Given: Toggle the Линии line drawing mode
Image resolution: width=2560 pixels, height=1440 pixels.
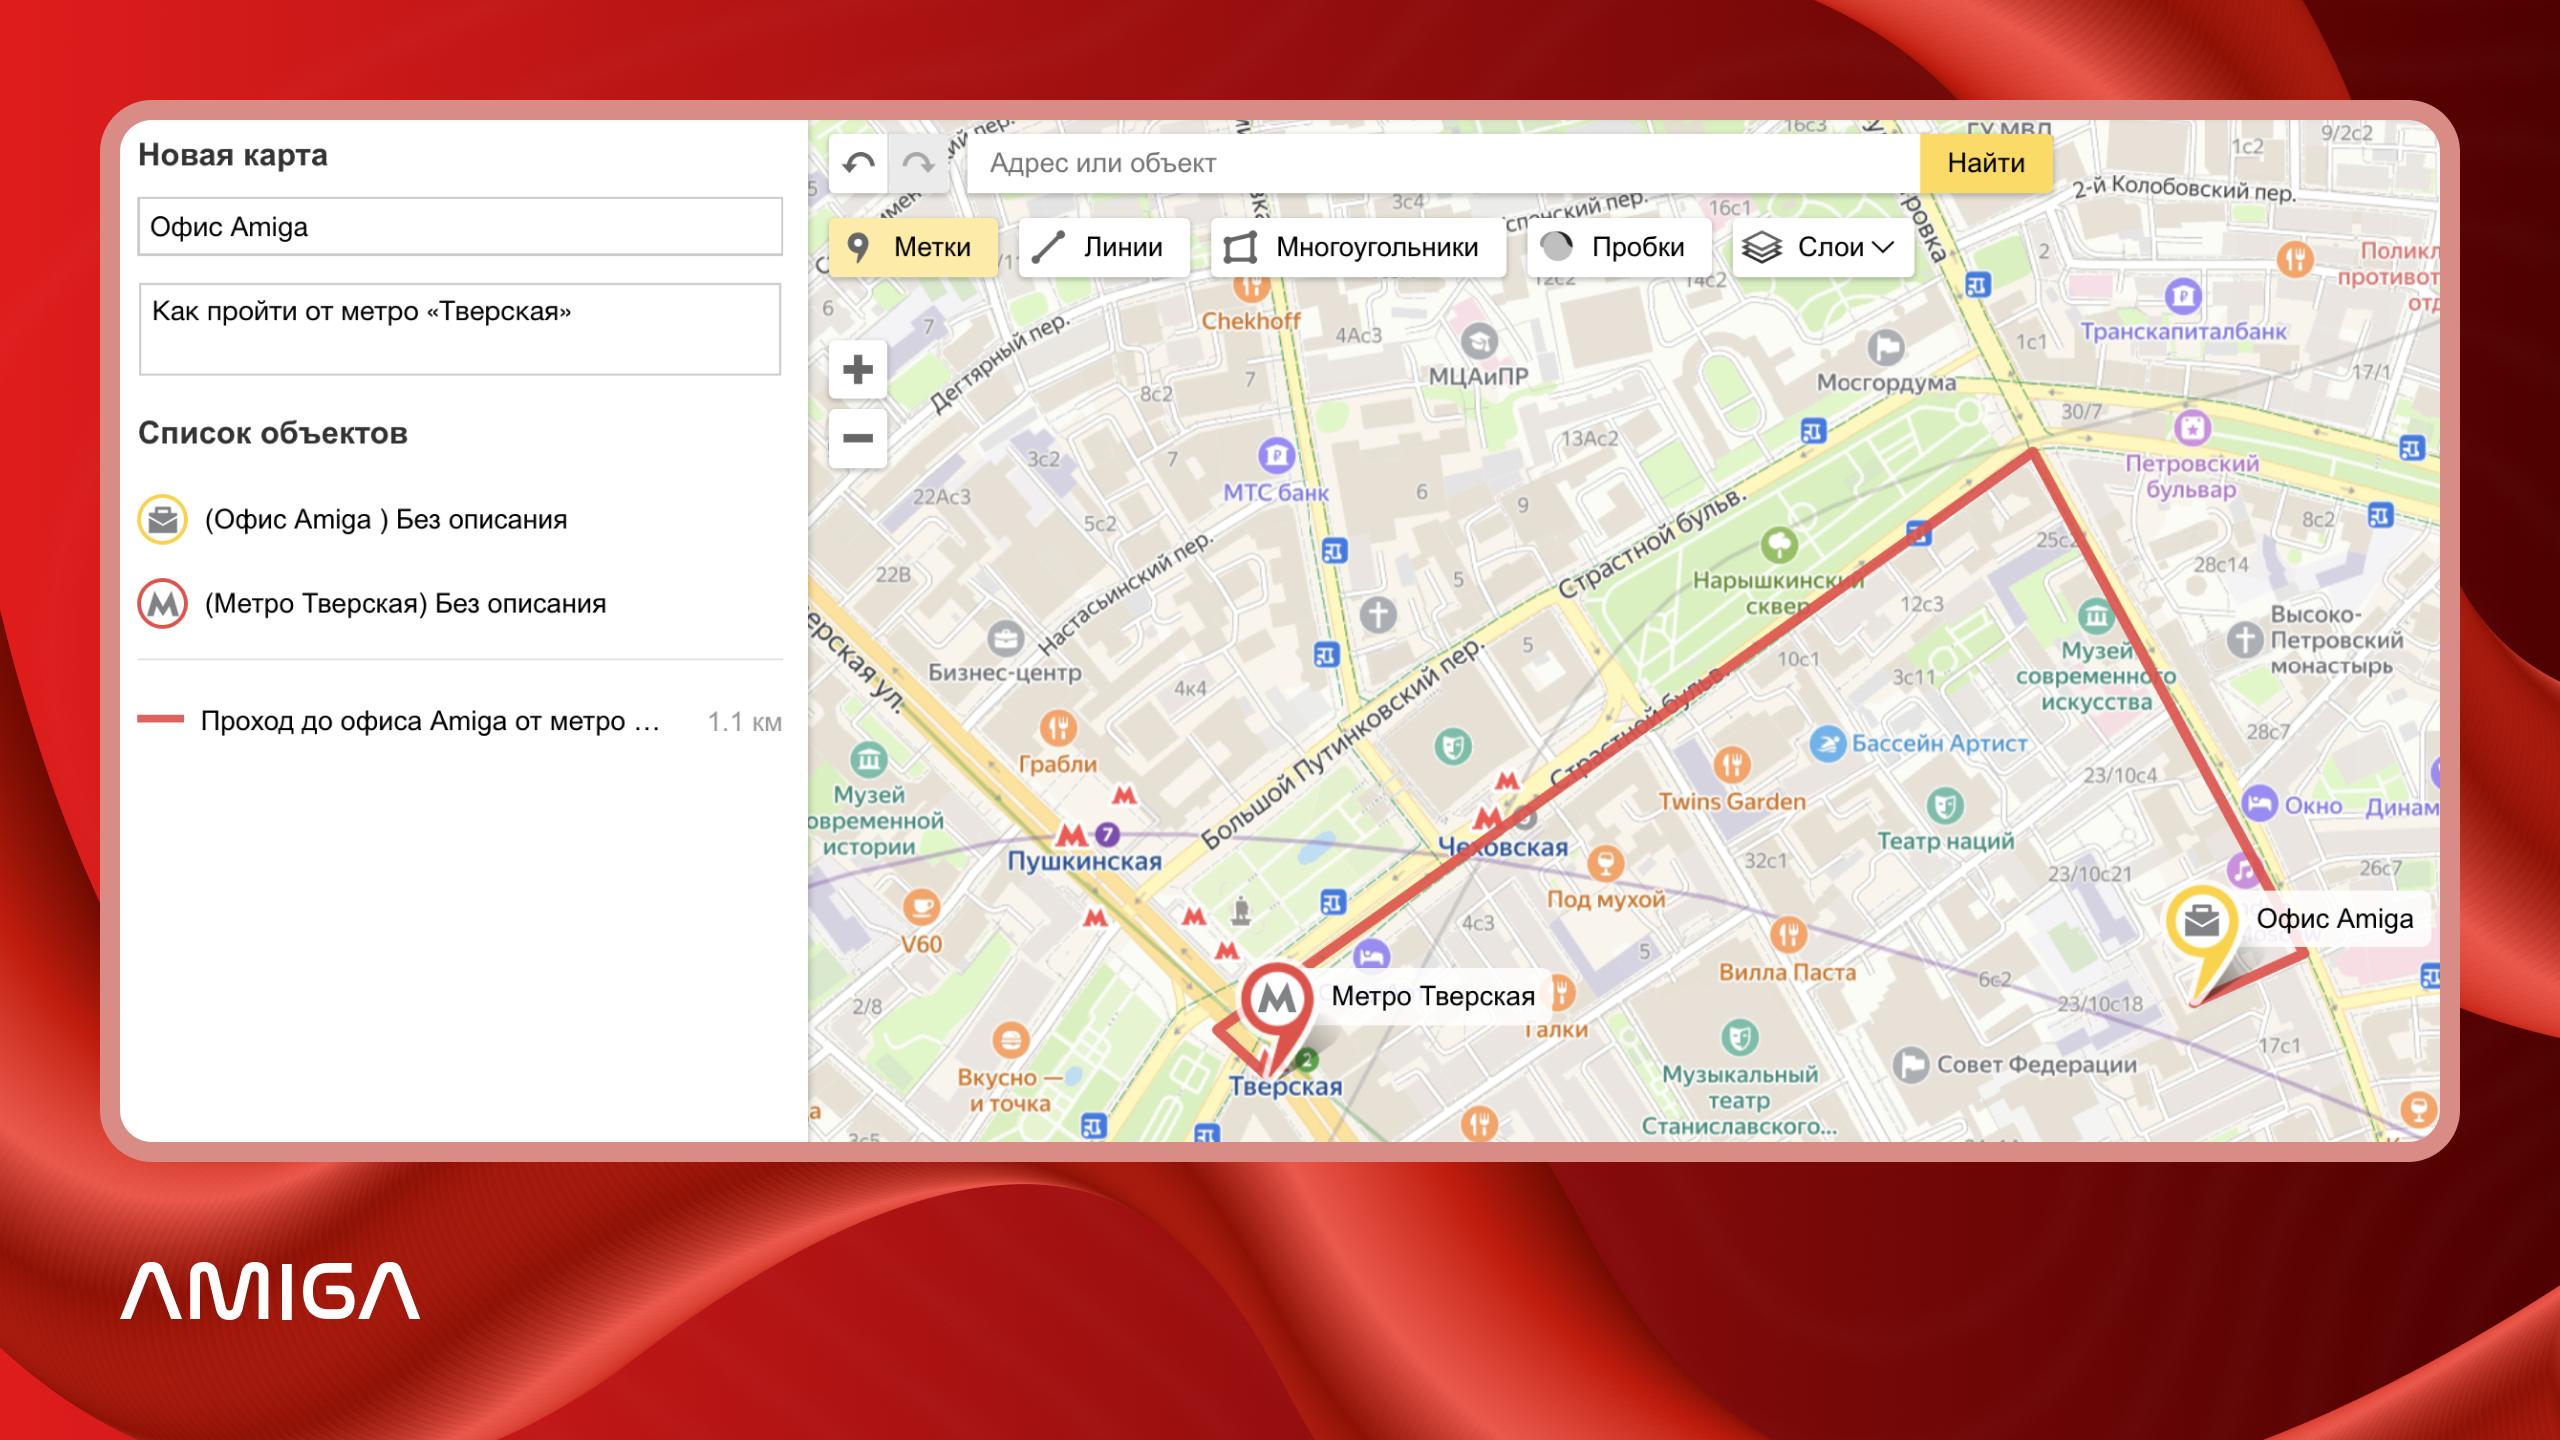Looking at the screenshot, I should tap(1104, 247).
